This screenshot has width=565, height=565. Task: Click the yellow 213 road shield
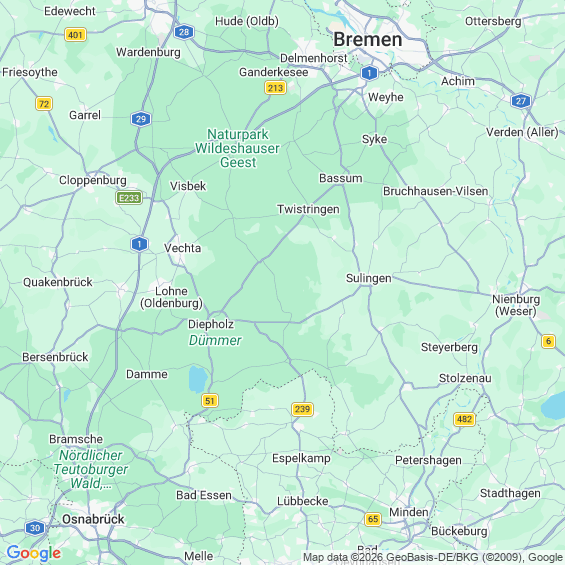[x=275, y=88]
